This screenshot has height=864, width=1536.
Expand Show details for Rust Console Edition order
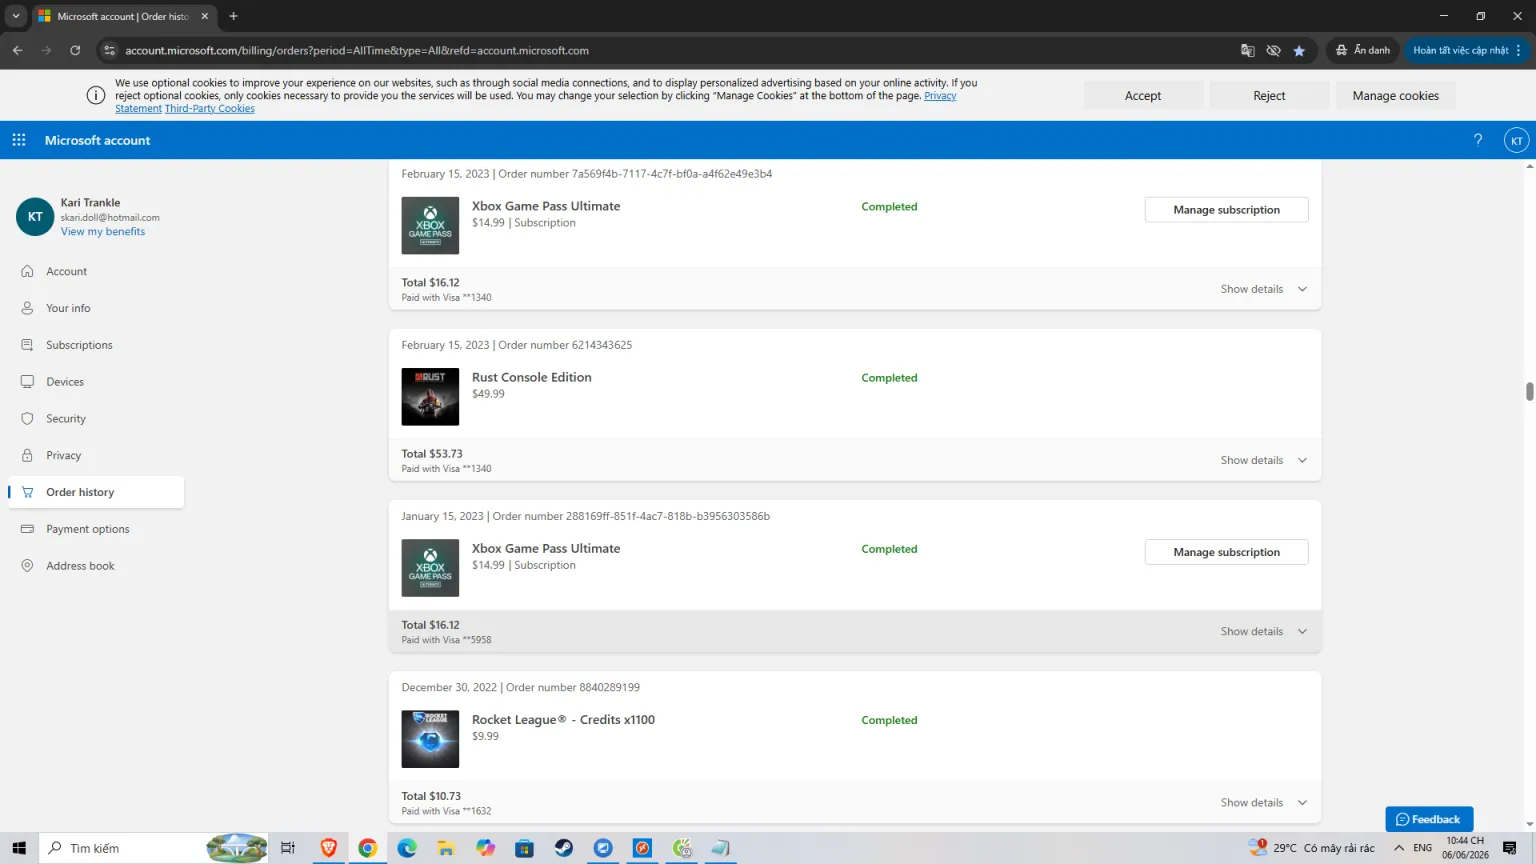[x=1264, y=460]
